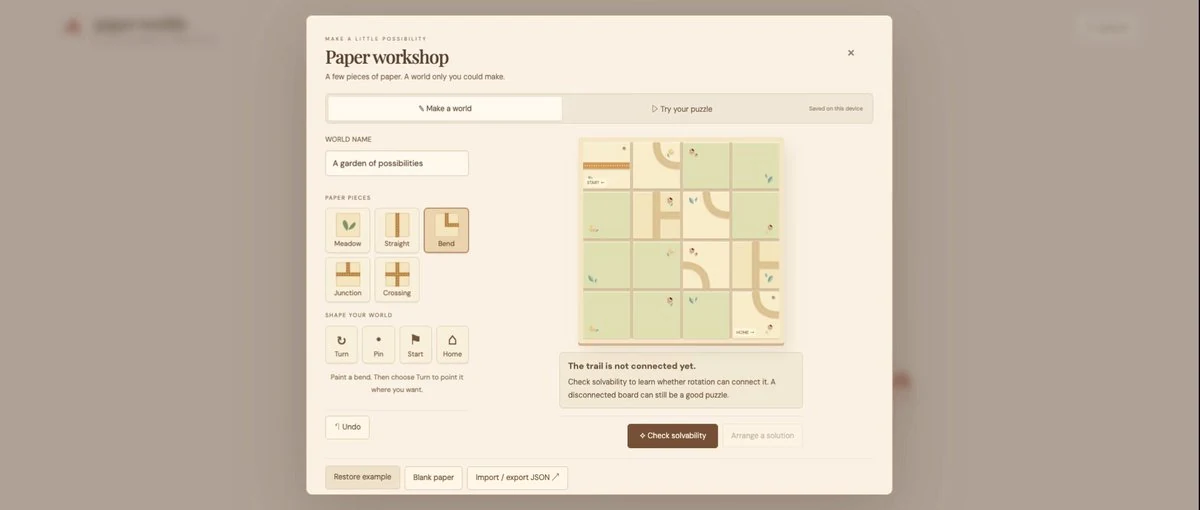This screenshot has height=510, width=1200.
Task: Click the World name input field
Action: [x=397, y=163]
